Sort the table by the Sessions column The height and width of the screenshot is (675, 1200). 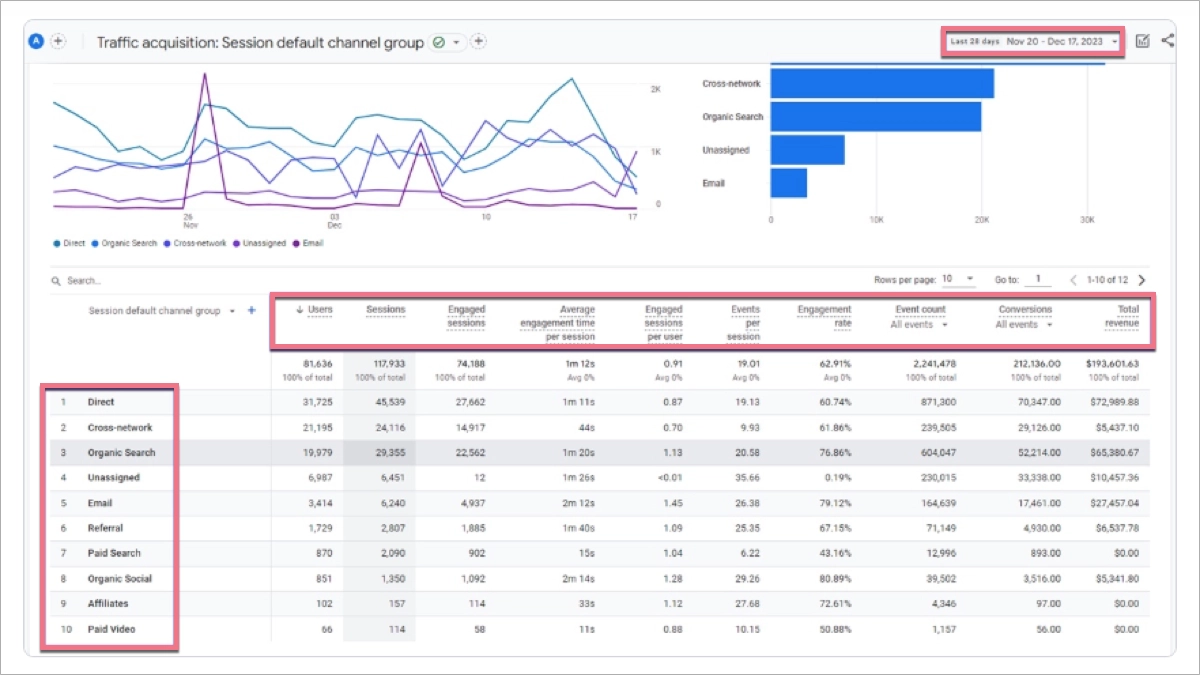click(x=386, y=310)
